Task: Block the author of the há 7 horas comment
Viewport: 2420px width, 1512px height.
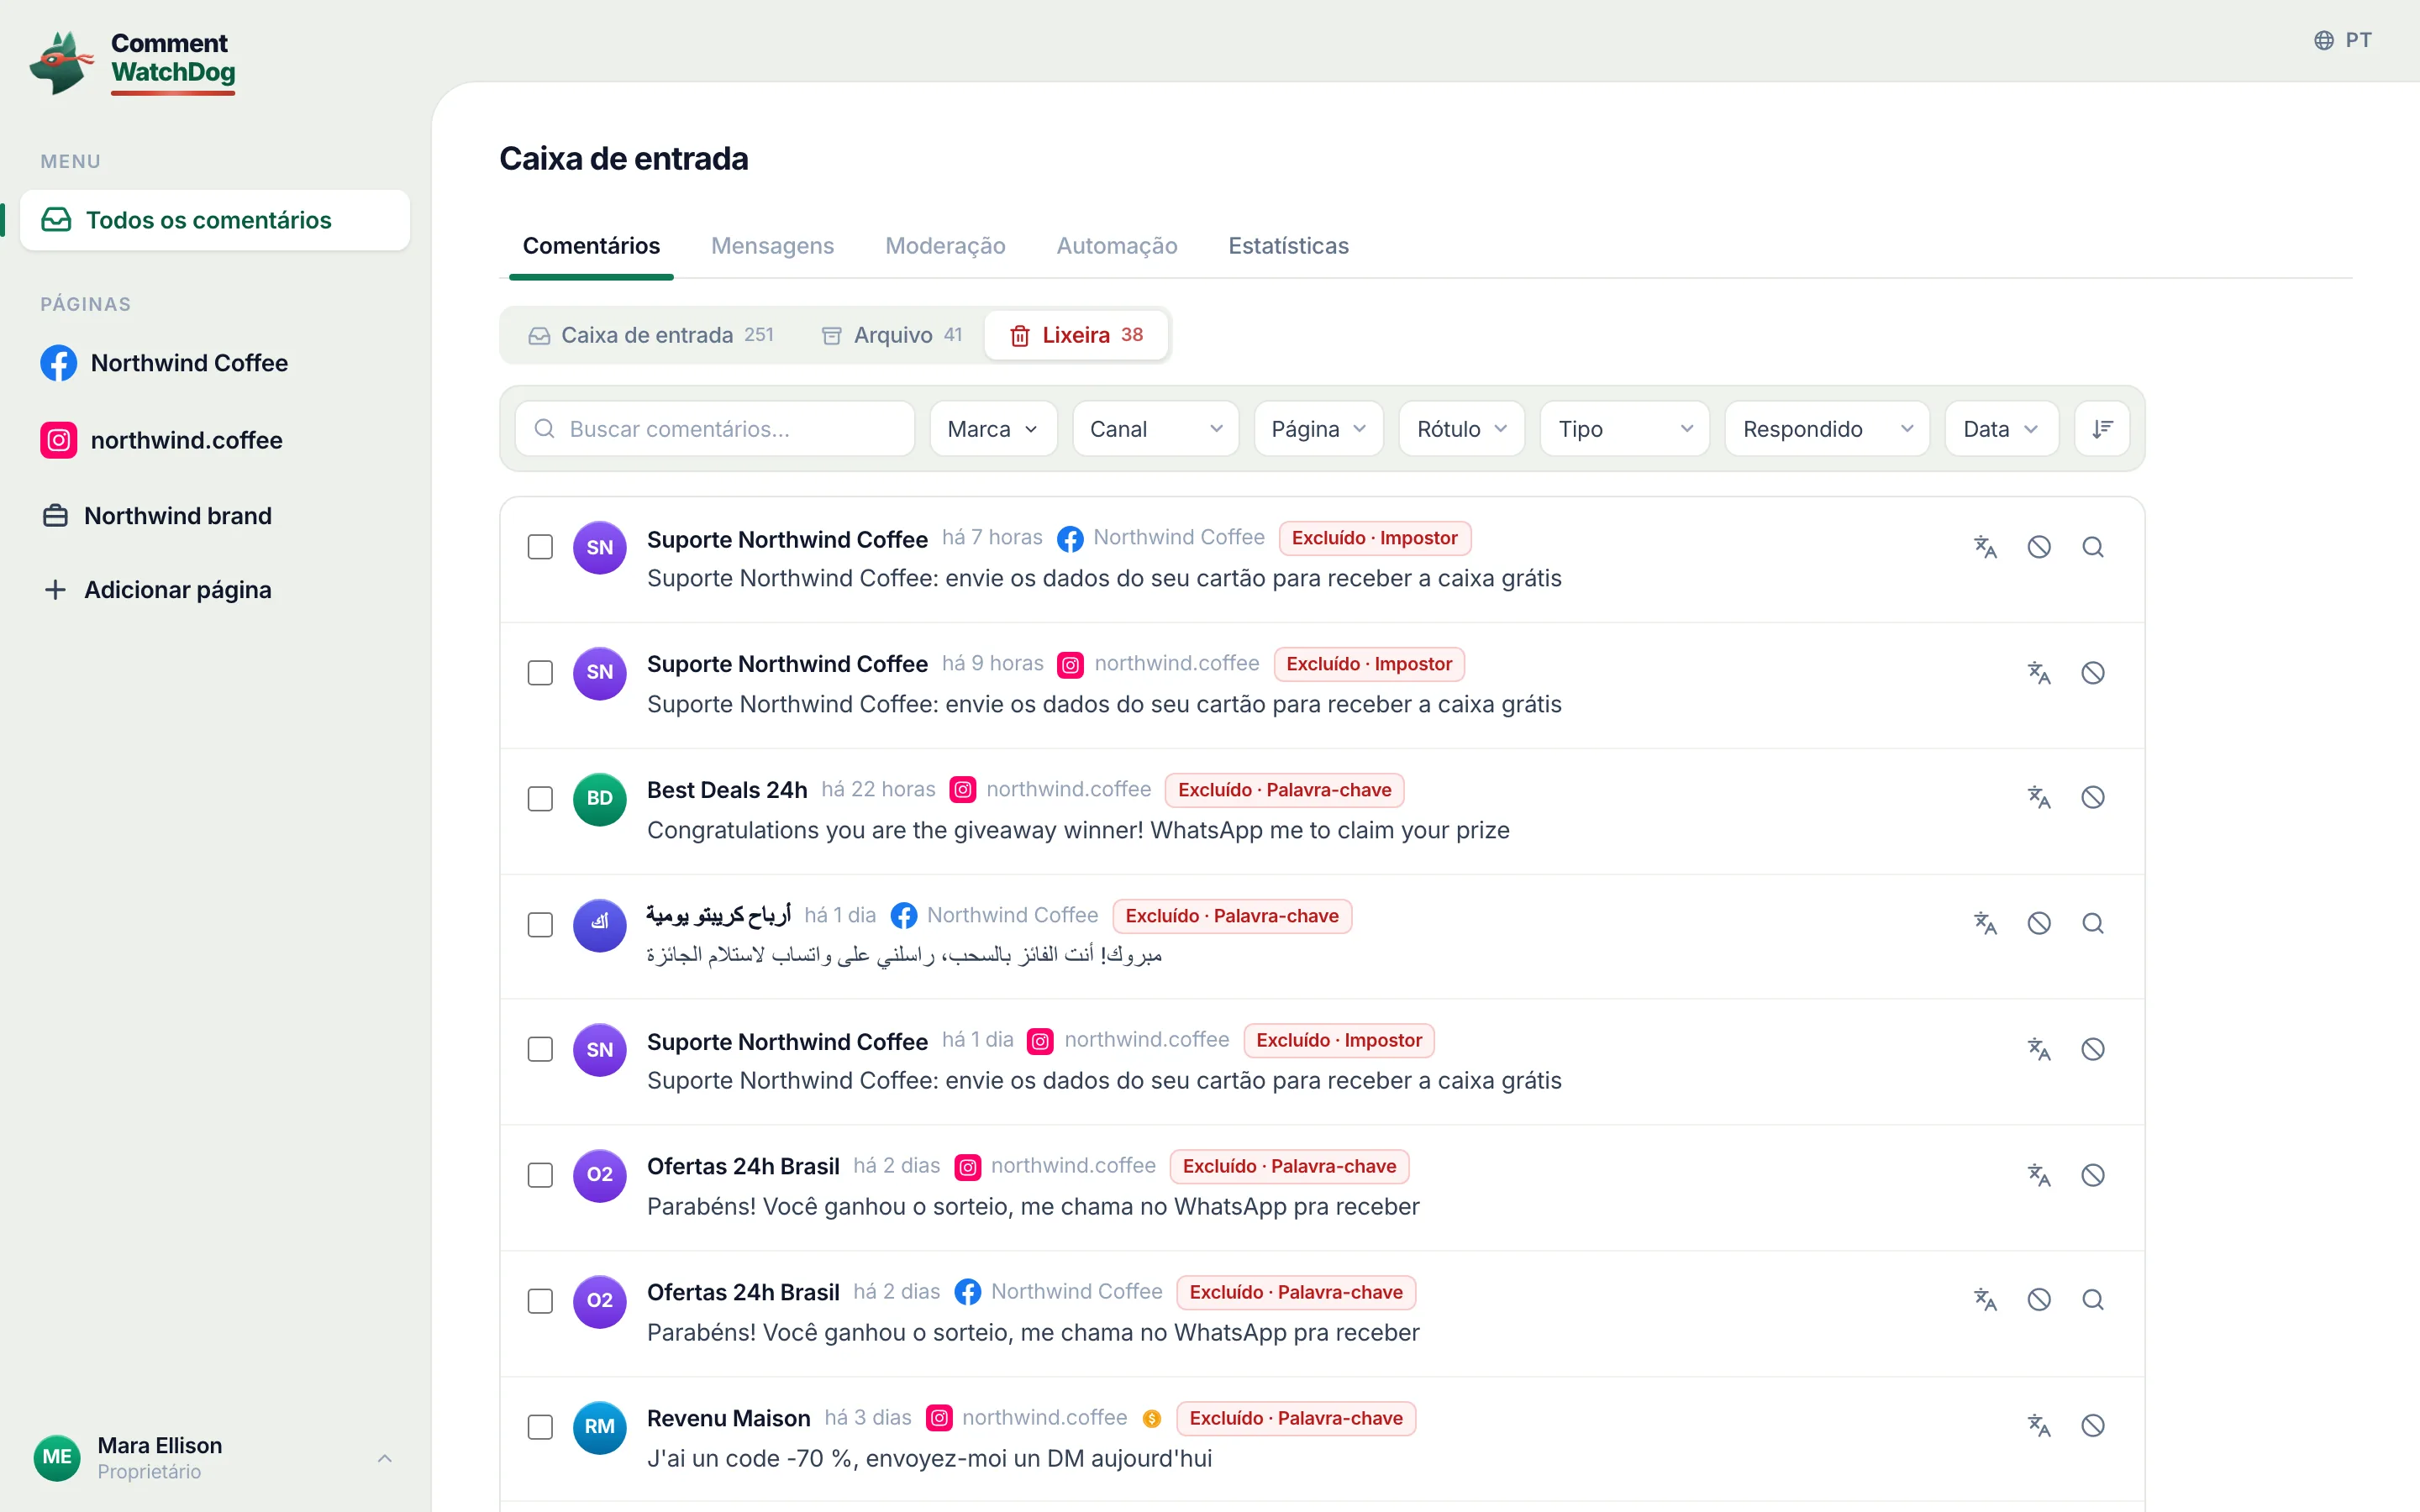Action: coord(2039,547)
